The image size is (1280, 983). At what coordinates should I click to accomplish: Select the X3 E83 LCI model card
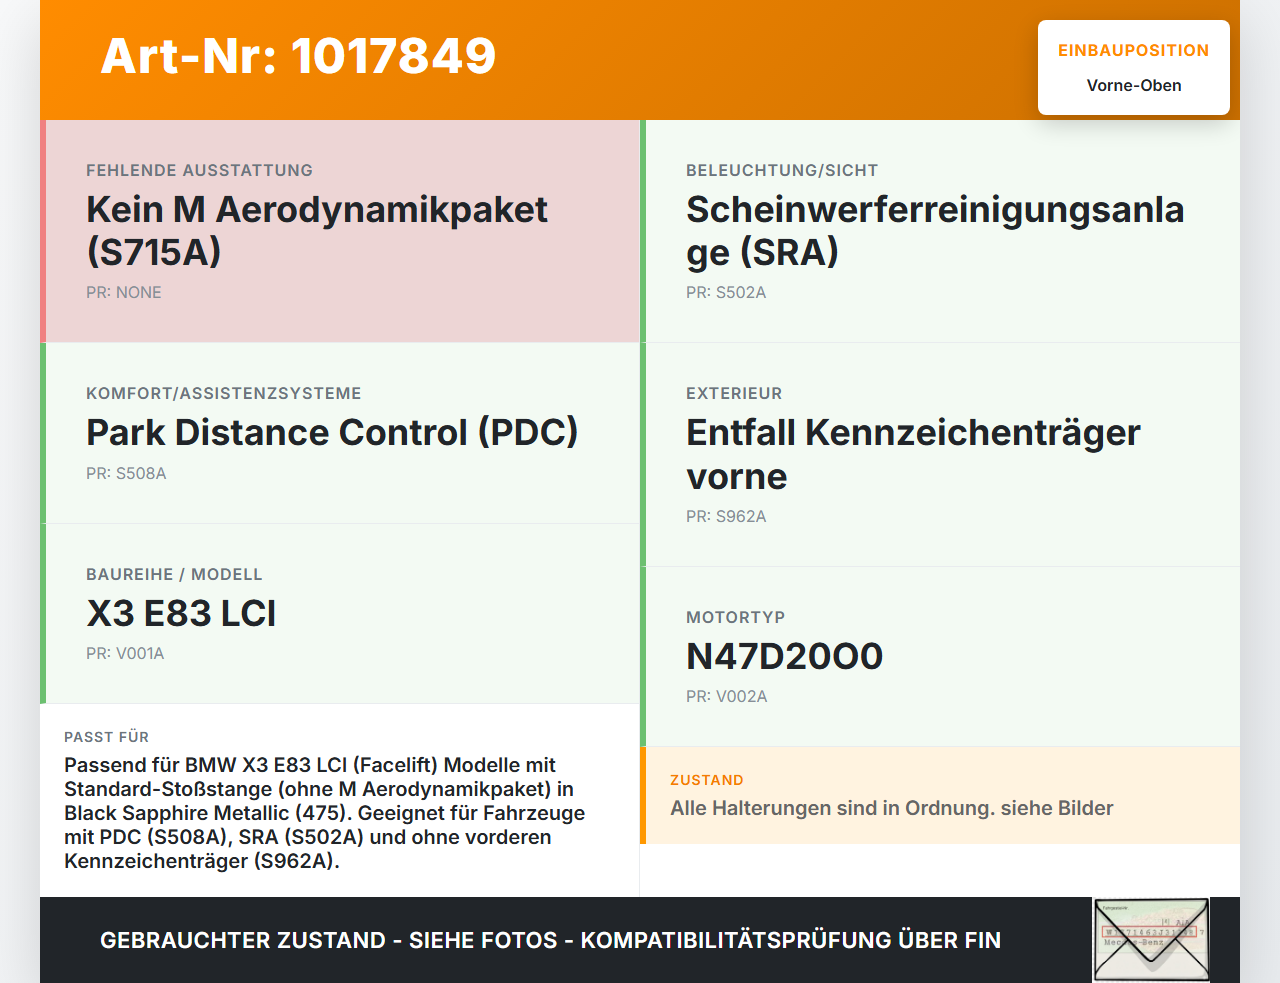(x=340, y=613)
